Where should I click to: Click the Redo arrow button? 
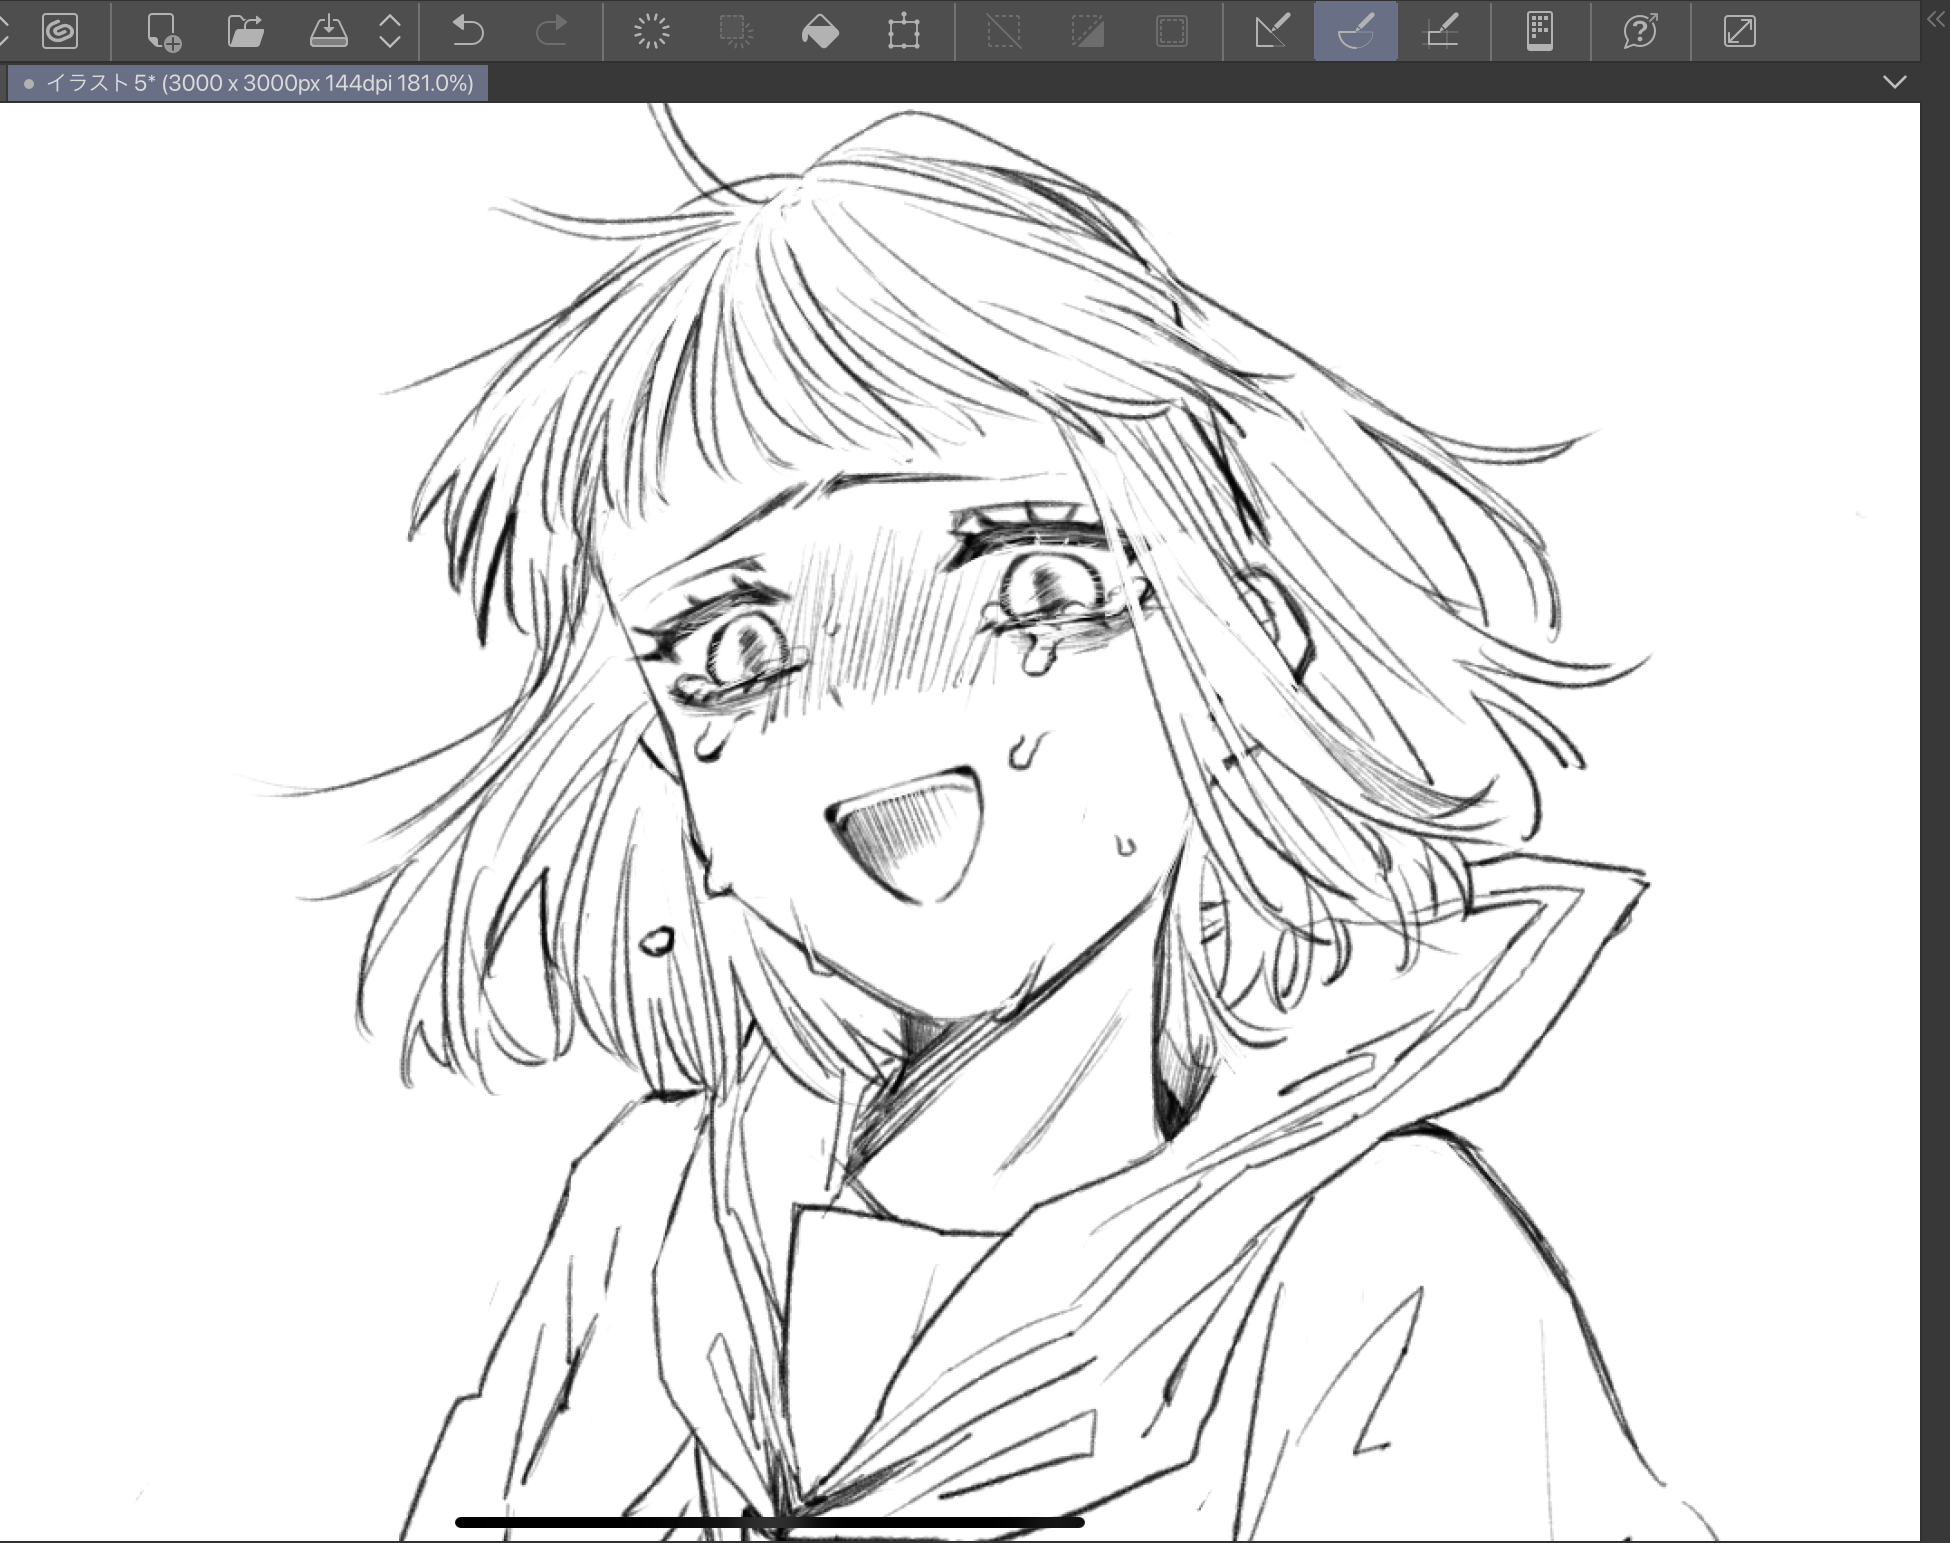(551, 31)
